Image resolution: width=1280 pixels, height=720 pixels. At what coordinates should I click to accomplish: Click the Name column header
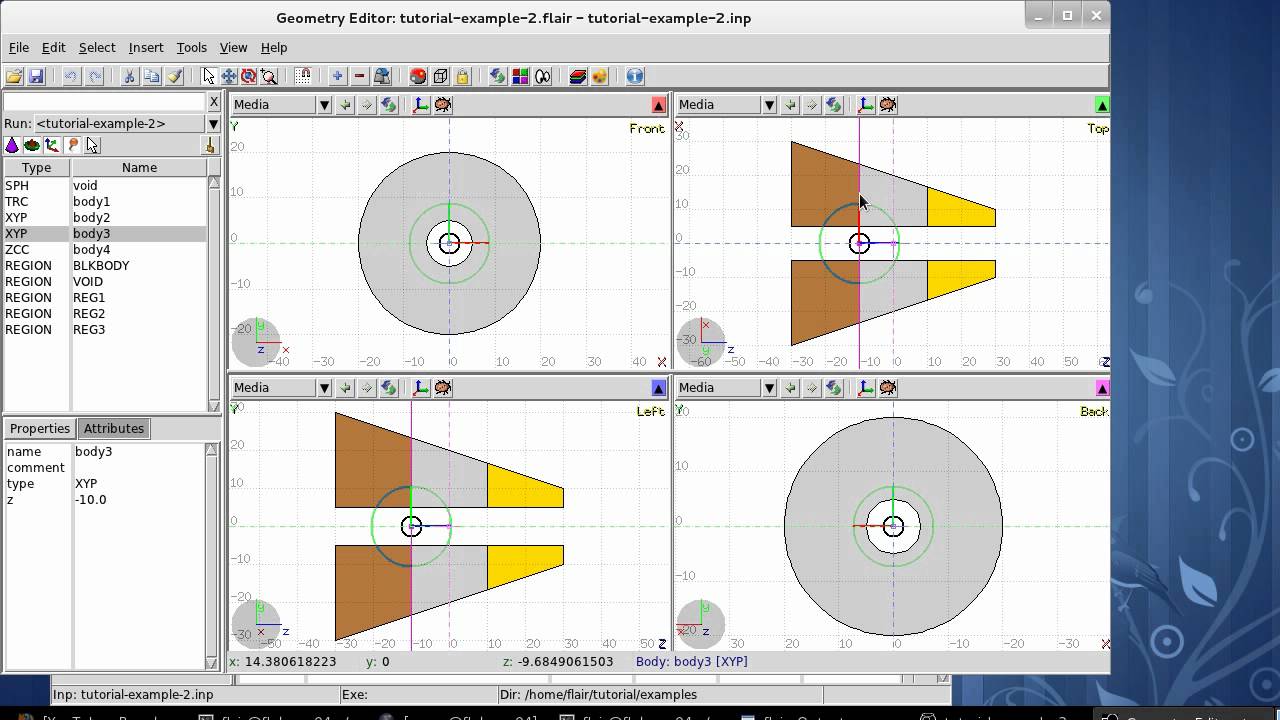(139, 168)
